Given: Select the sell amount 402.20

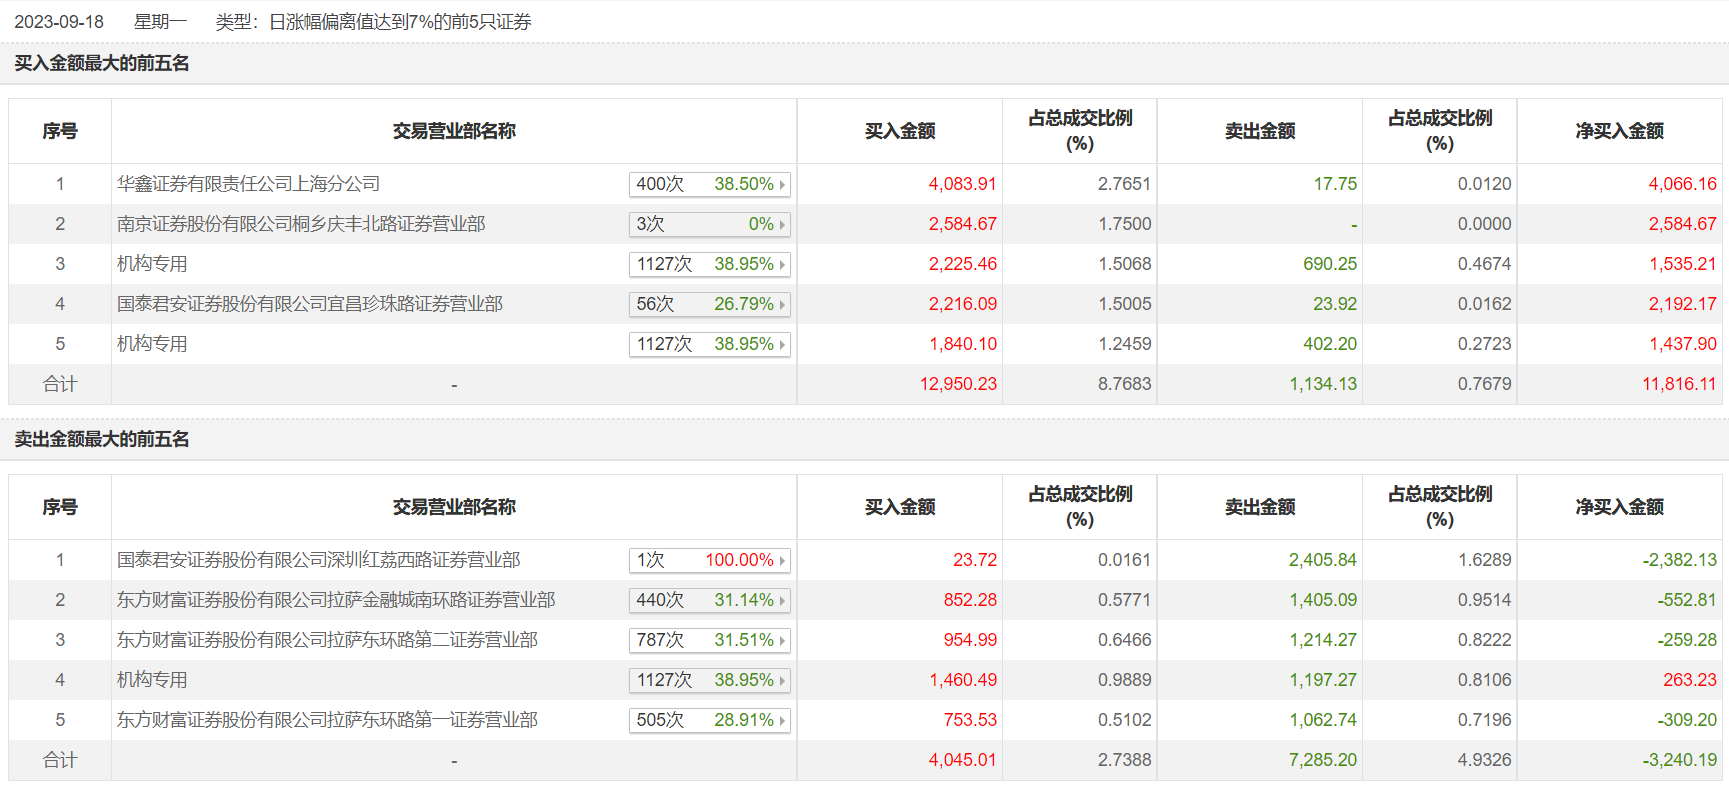Looking at the screenshot, I should pos(1330,344).
